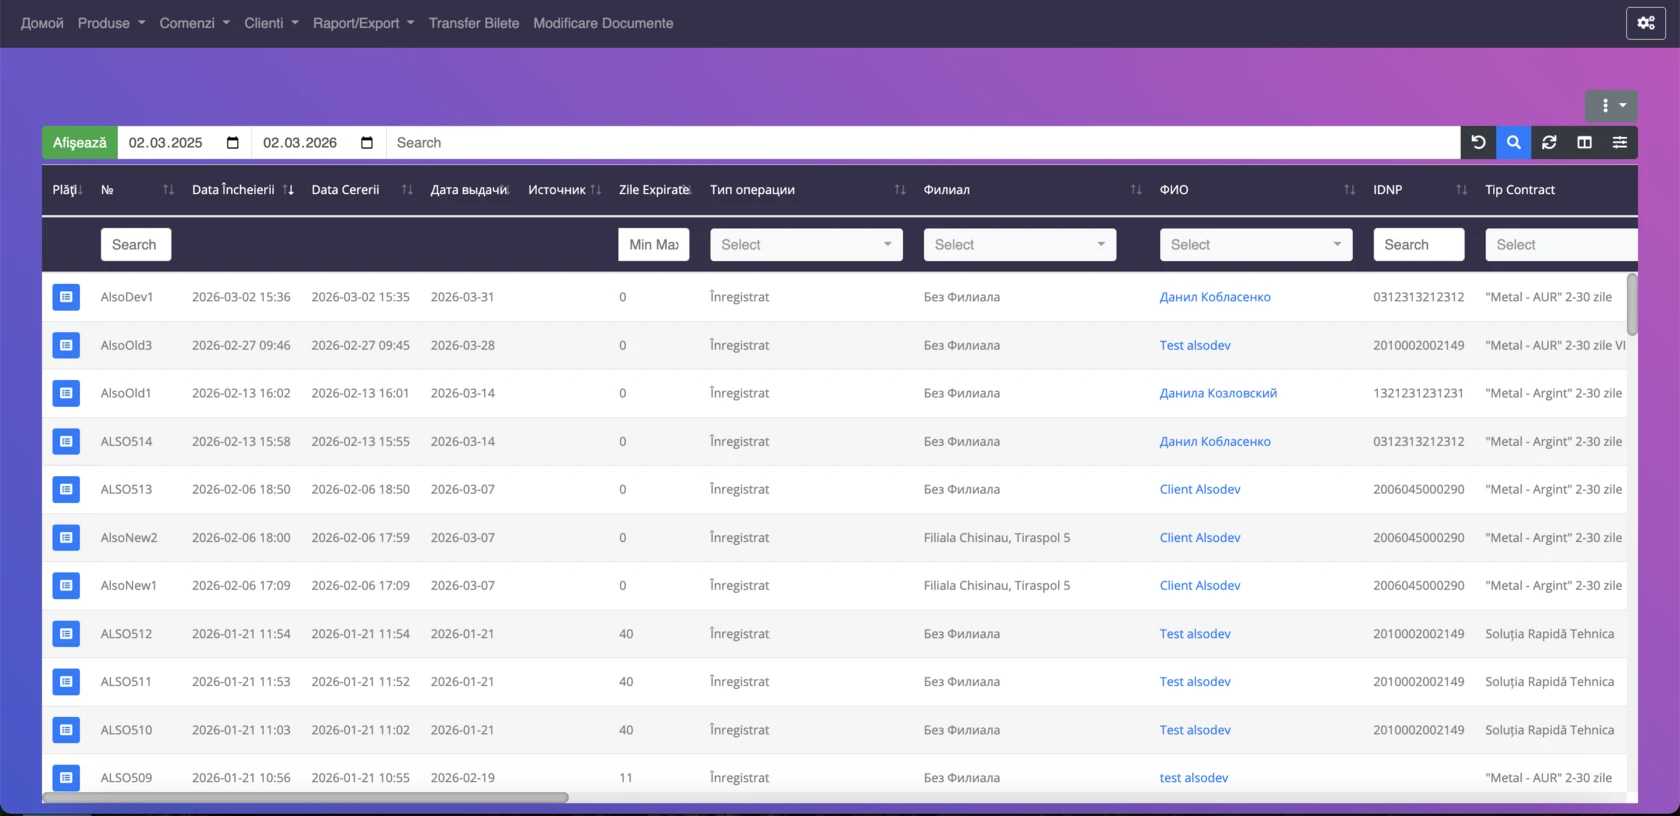Open document icon for row ALSO512
Screen dimensions: 1680x816
pos(66,633)
